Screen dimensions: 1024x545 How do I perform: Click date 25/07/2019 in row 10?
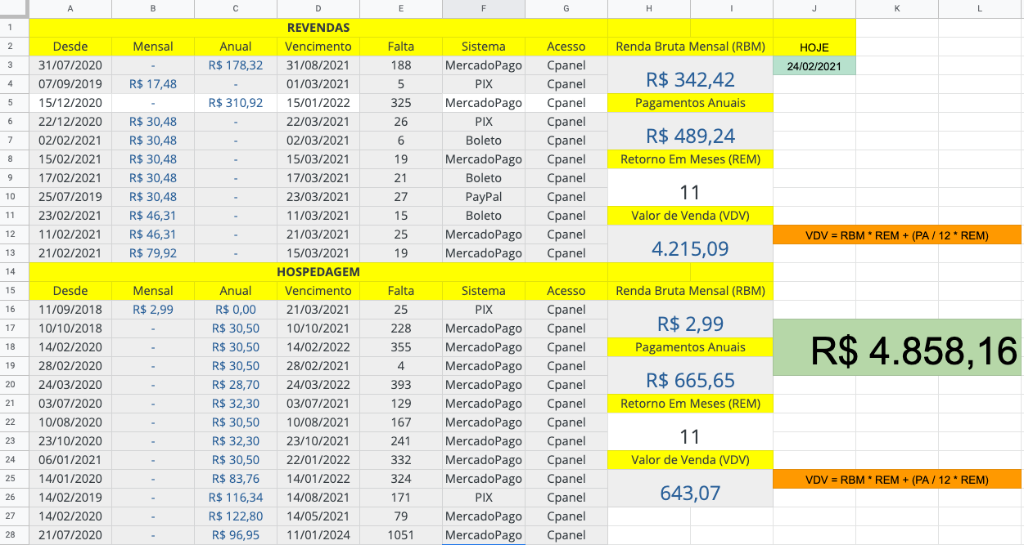pyautogui.click(x=71, y=196)
